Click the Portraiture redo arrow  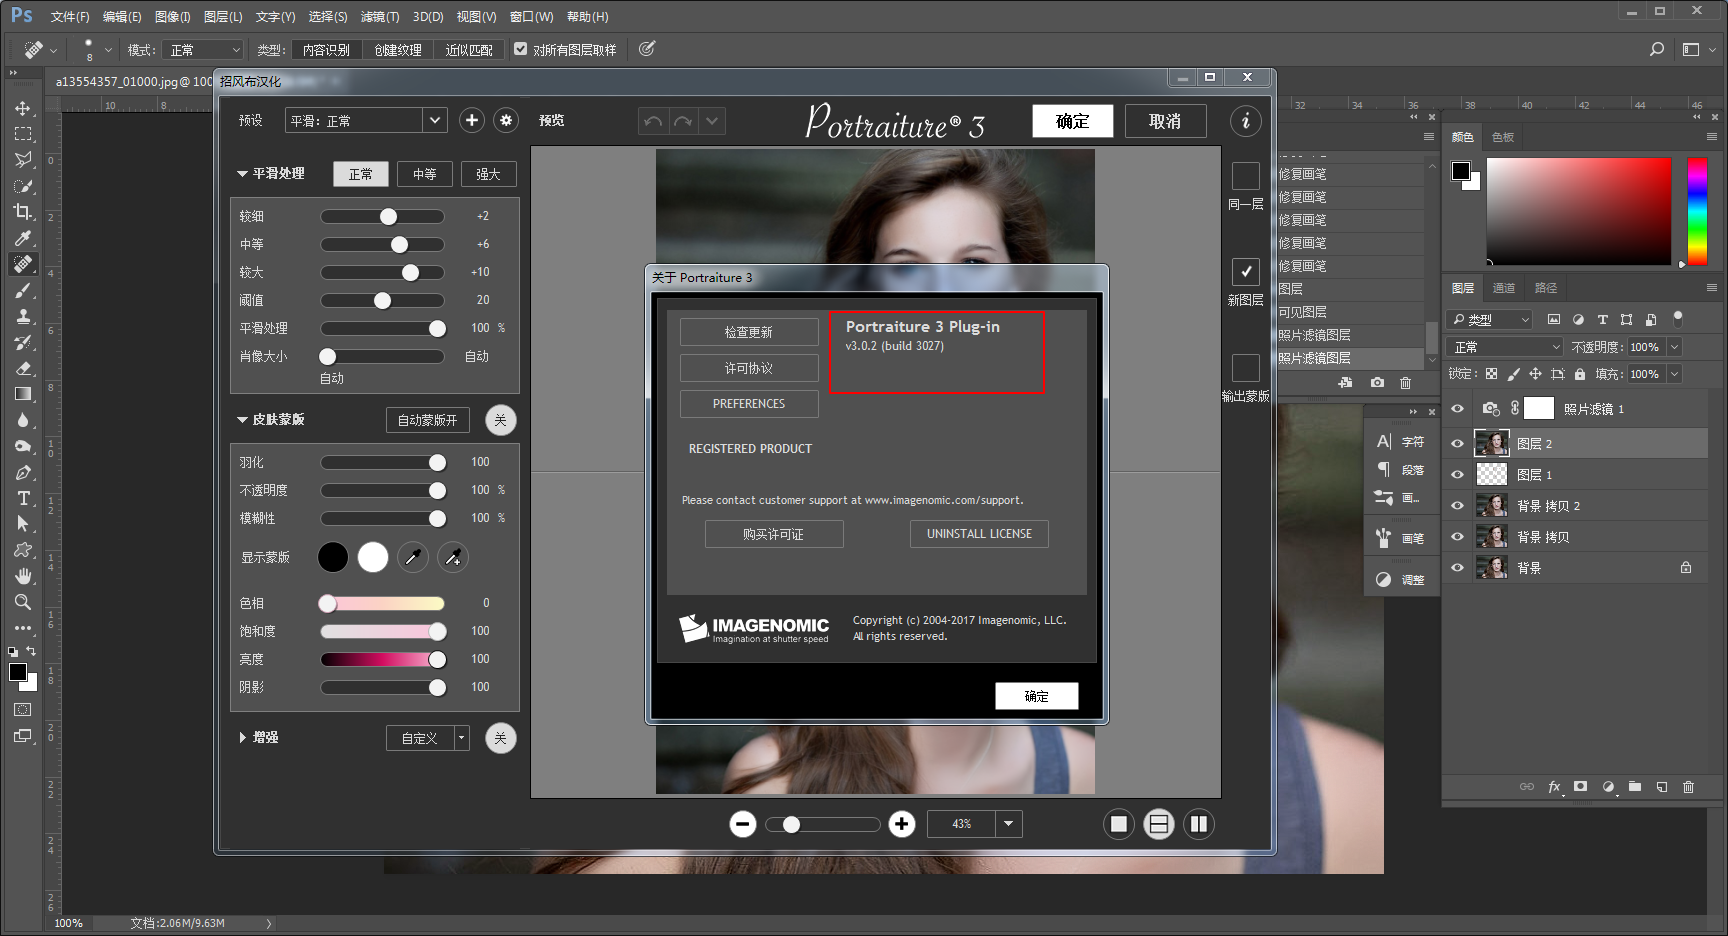pyautogui.click(x=683, y=121)
